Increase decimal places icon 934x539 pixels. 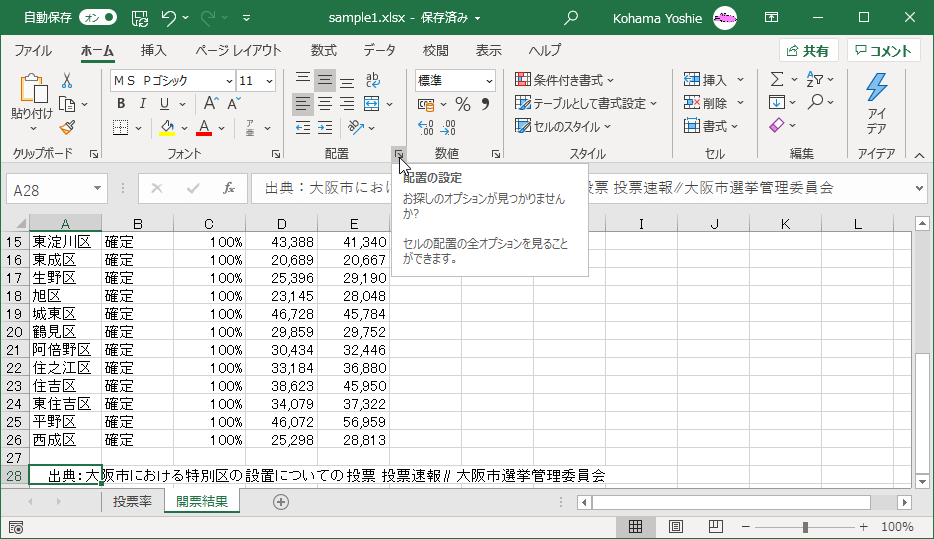coord(426,127)
